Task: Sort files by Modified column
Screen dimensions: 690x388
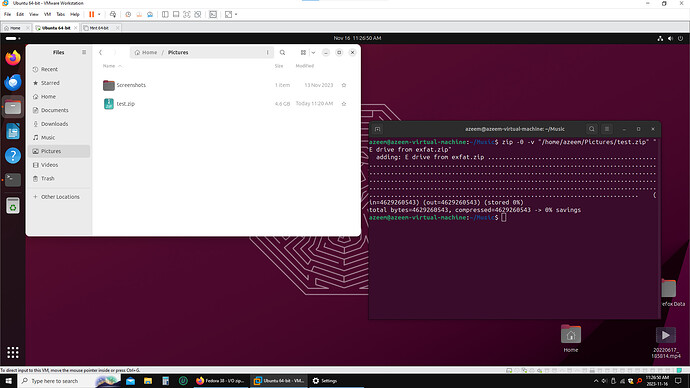Action: click(305, 66)
